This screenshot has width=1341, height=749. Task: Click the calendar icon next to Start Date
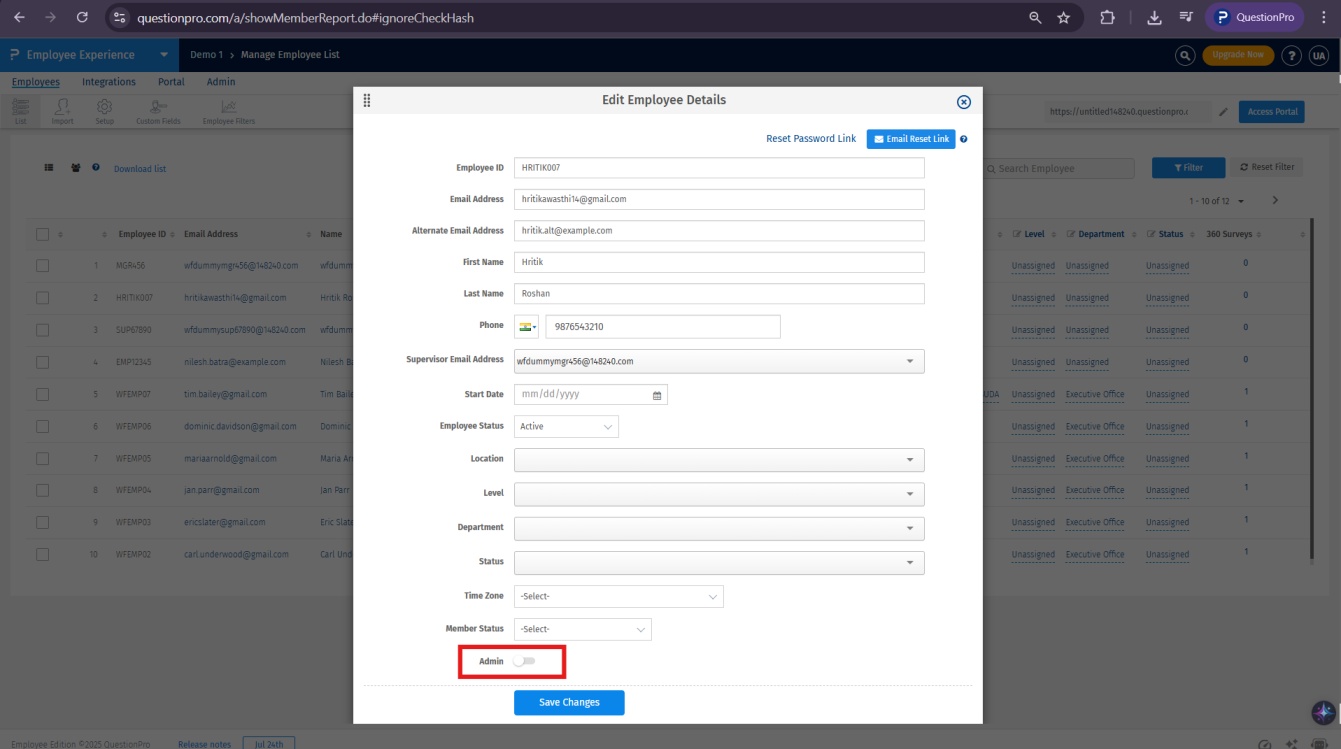tap(655, 394)
